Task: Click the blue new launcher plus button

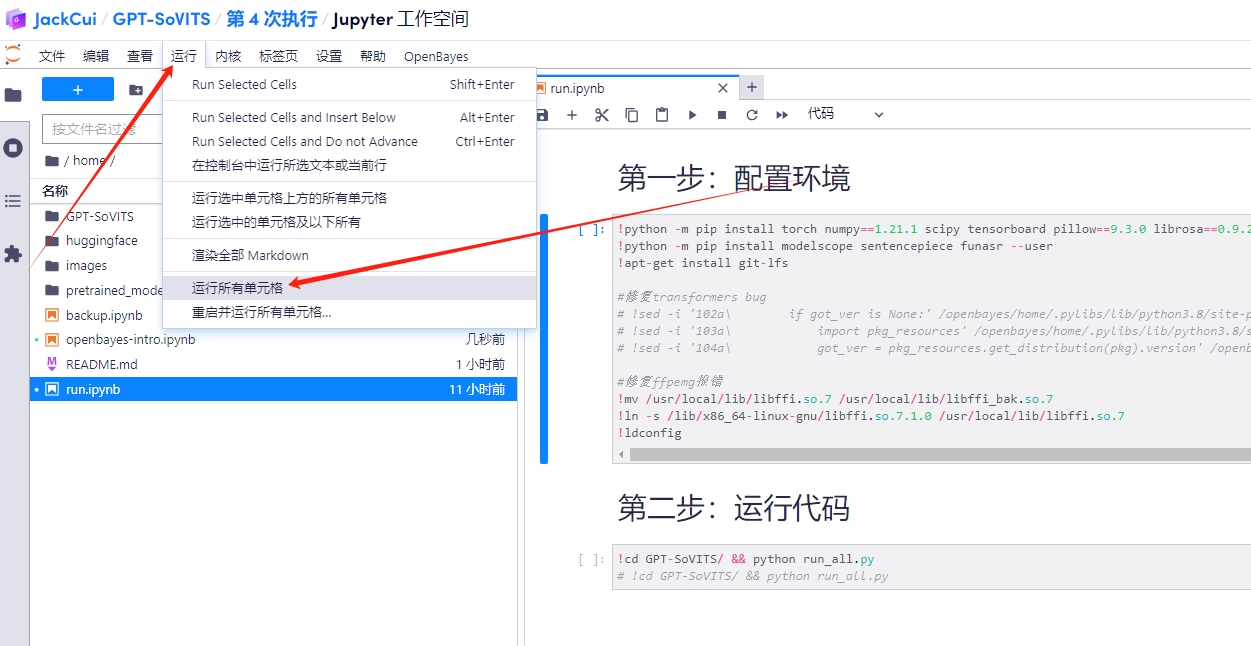Action: pyautogui.click(x=78, y=90)
